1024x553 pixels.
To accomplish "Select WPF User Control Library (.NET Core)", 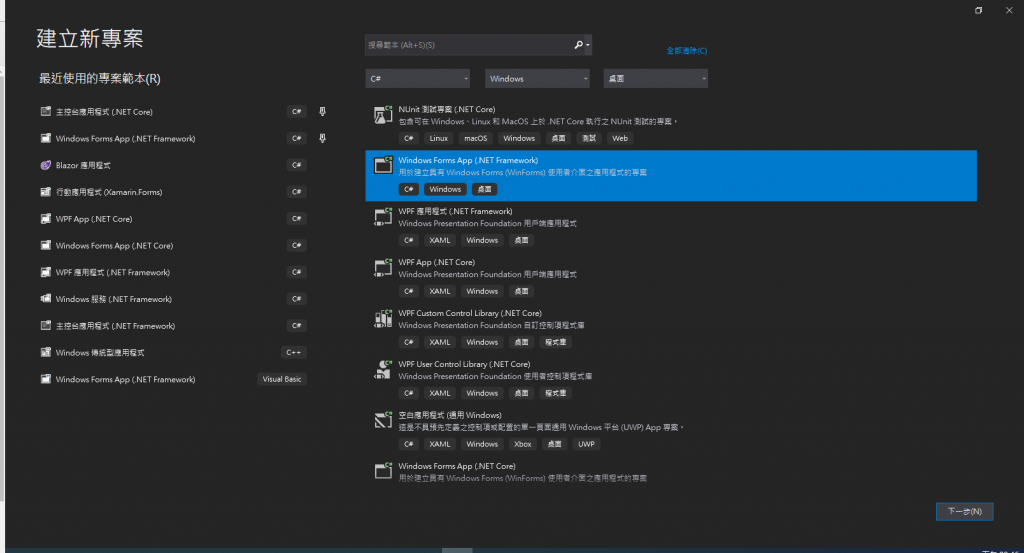I will (x=671, y=379).
